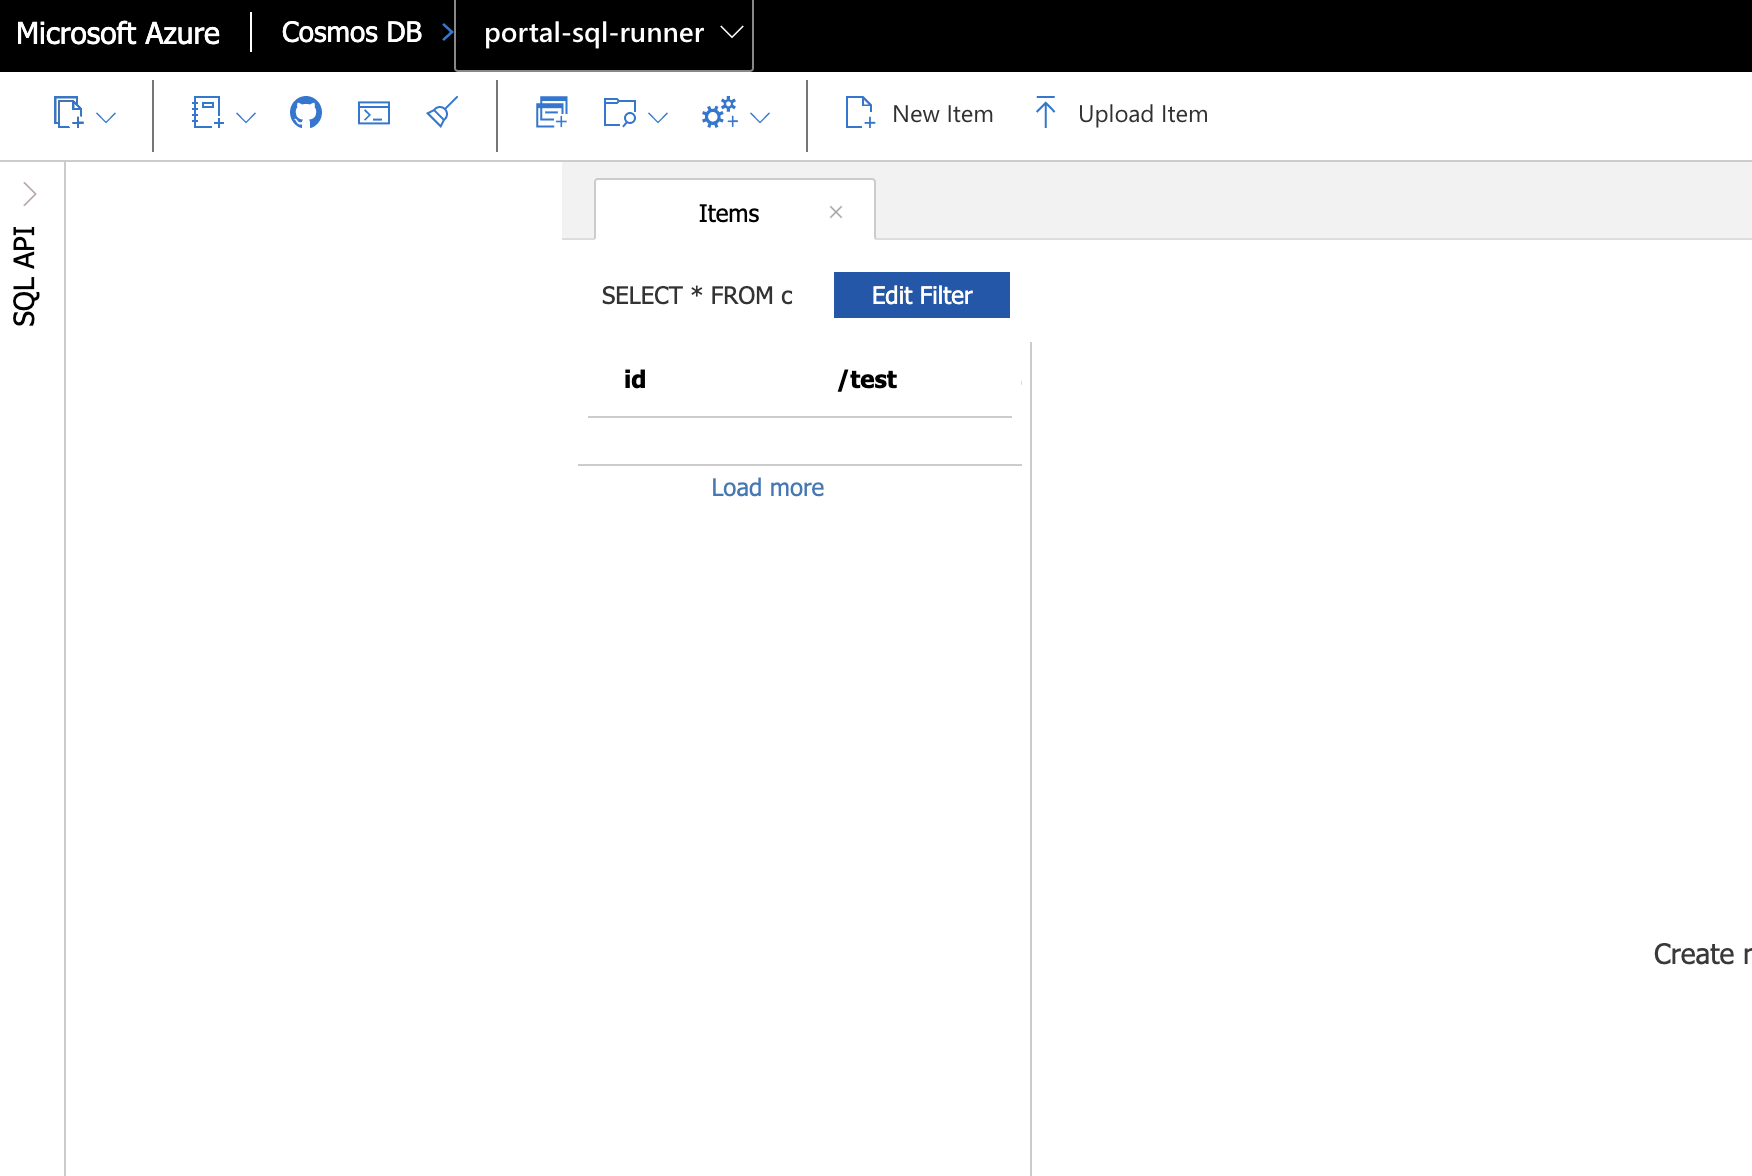Open the portal-sql-runner account dropdown
Viewport: 1752px width, 1176px height.
604,35
